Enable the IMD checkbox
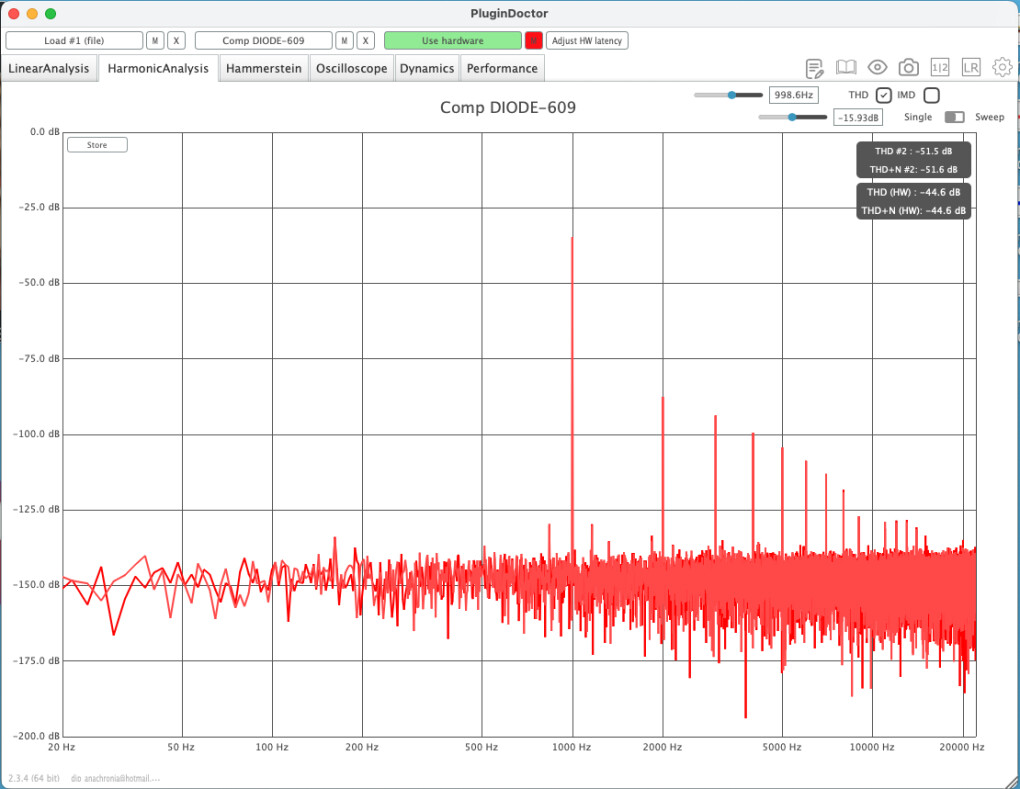This screenshot has height=789, width=1020. (x=931, y=95)
